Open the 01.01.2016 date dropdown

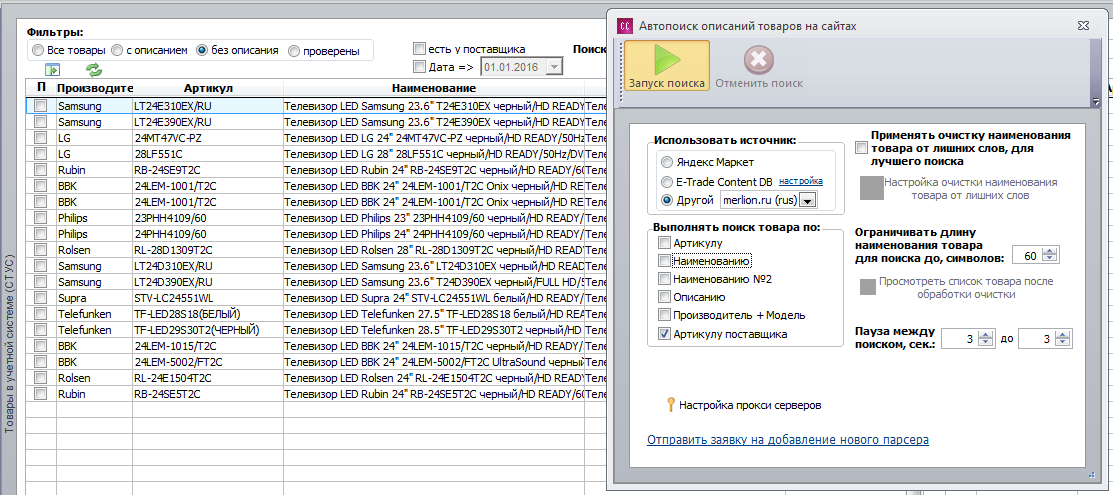554,67
